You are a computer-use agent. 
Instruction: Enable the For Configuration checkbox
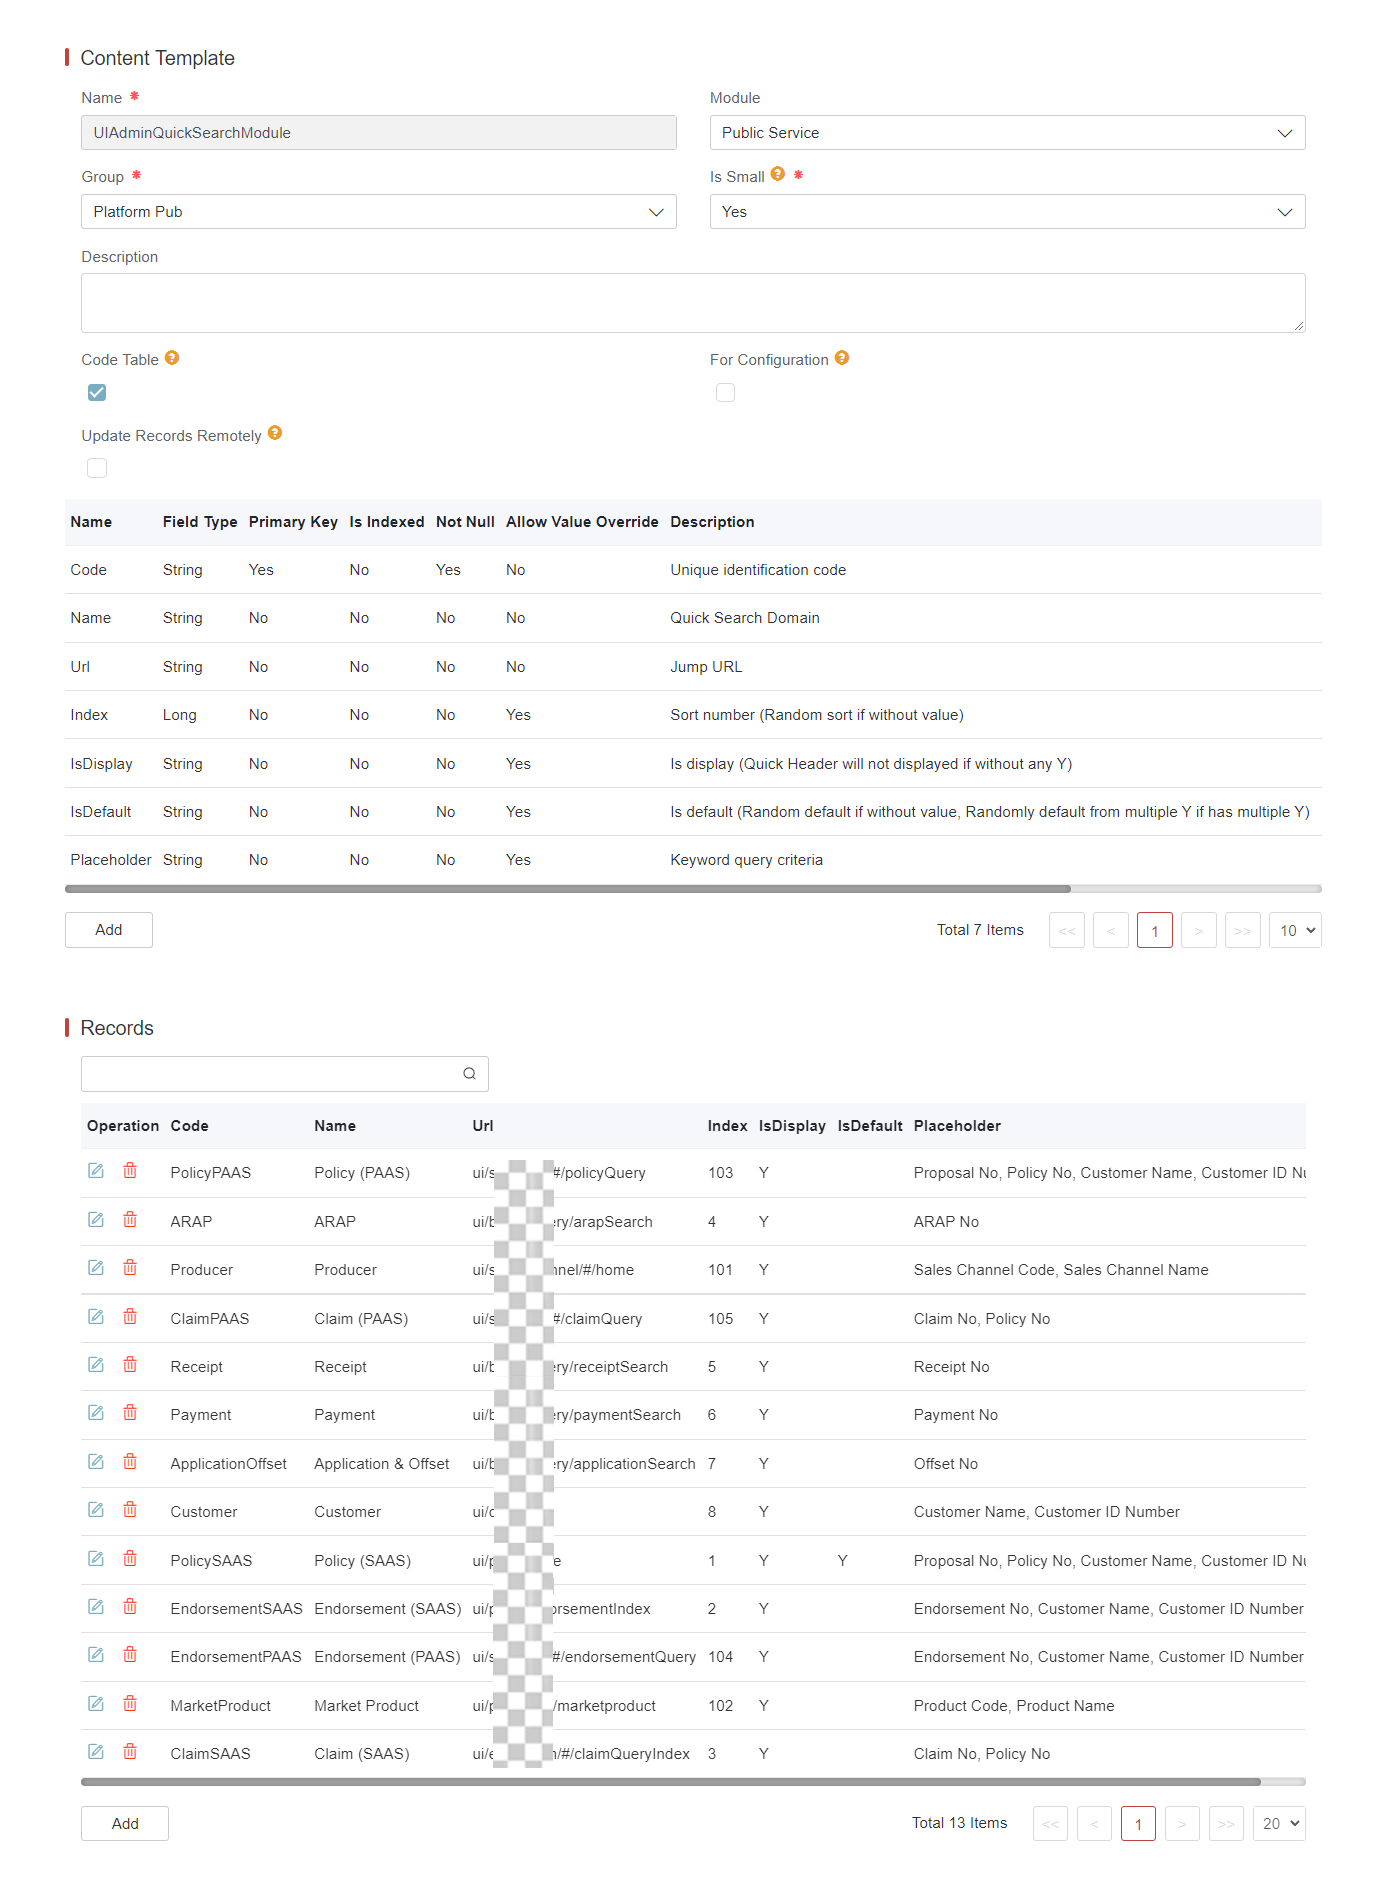(725, 392)
